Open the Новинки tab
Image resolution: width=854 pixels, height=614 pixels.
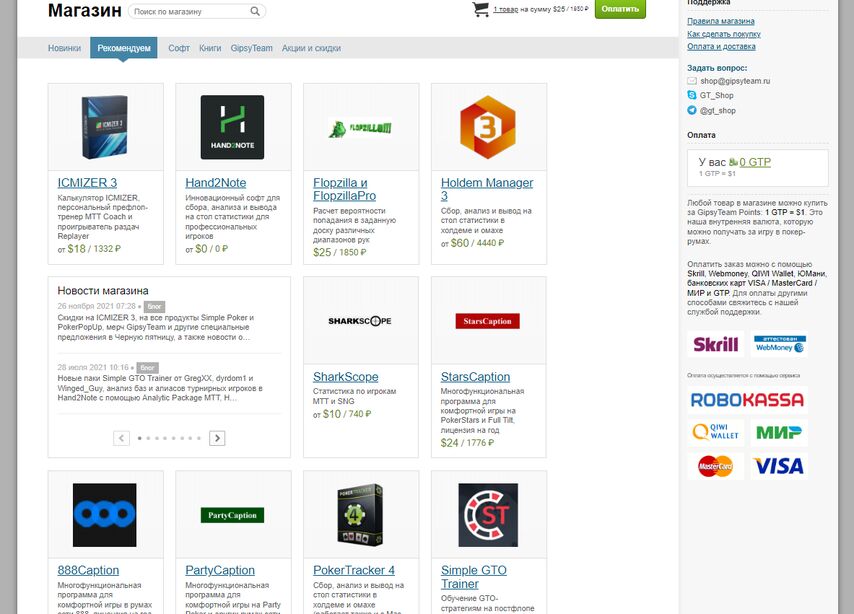click(x=64, y=48)
